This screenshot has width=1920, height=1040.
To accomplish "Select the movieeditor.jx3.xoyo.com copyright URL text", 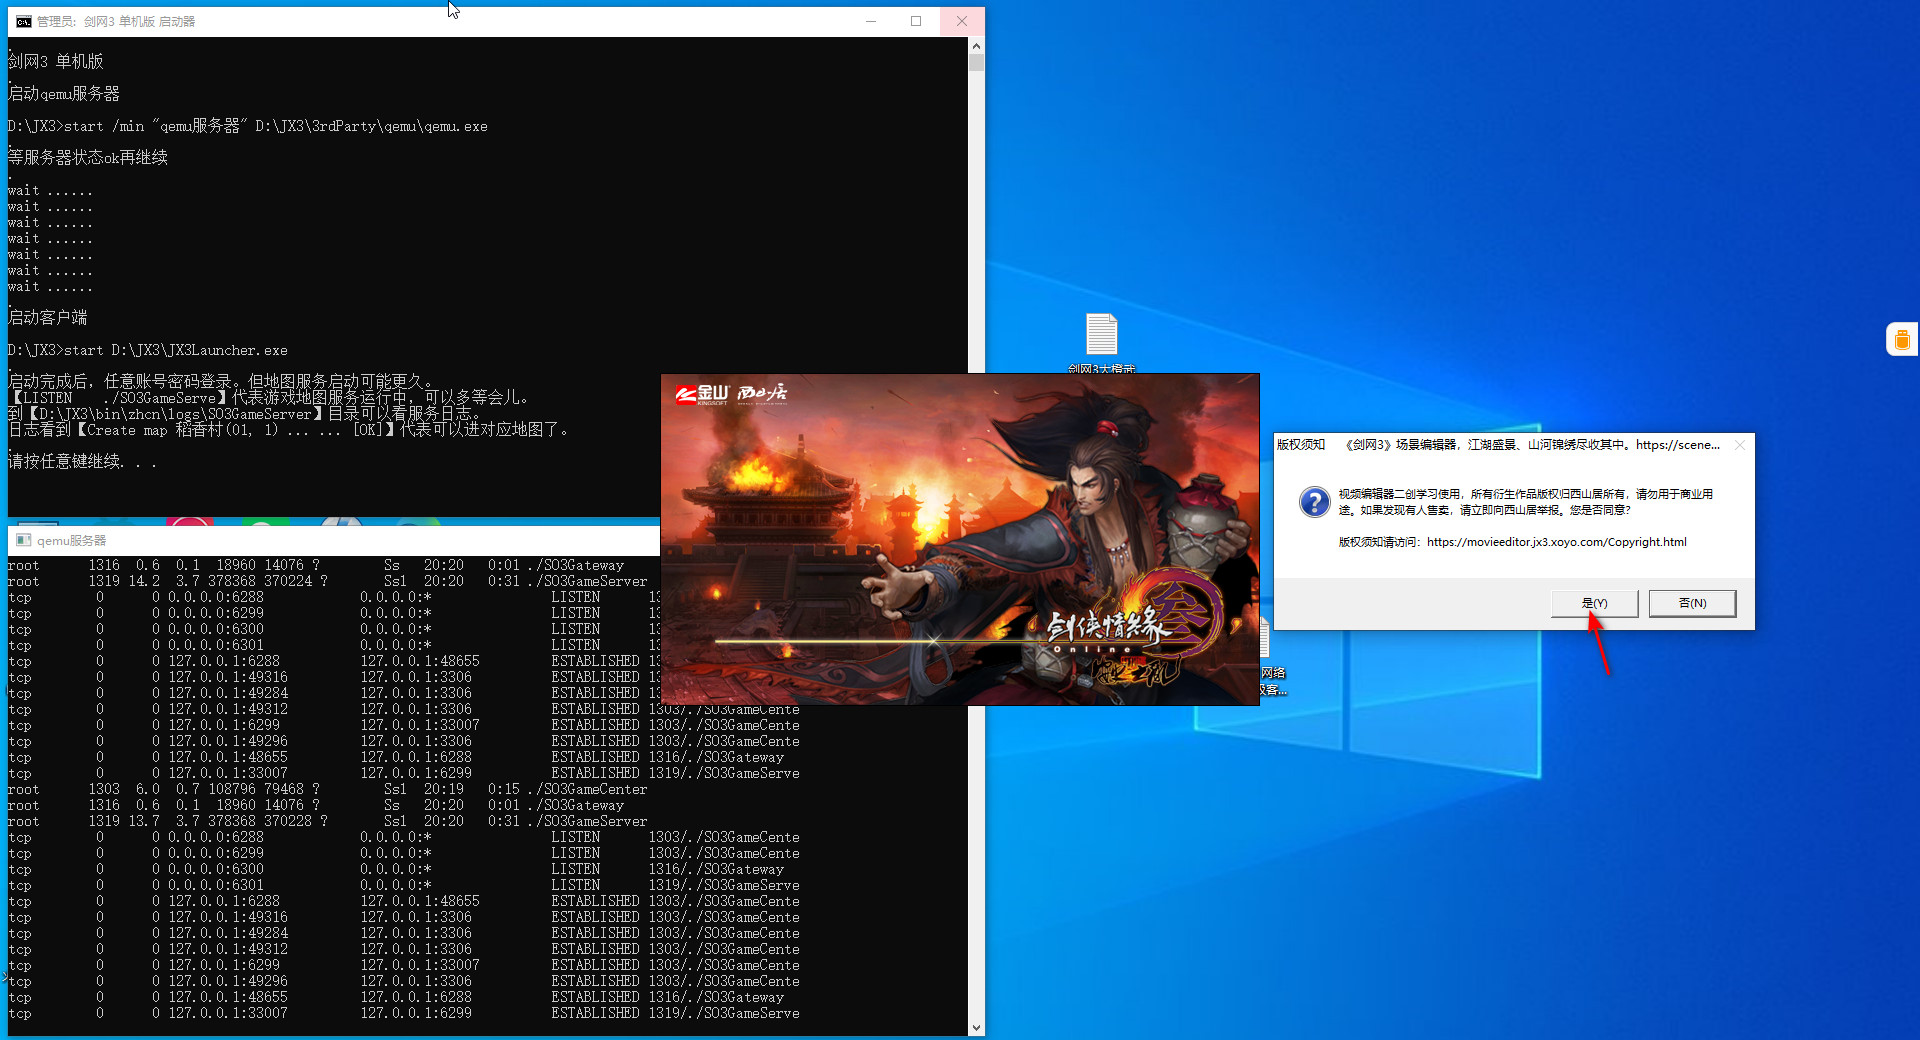I will click(x=1556, y=542).
